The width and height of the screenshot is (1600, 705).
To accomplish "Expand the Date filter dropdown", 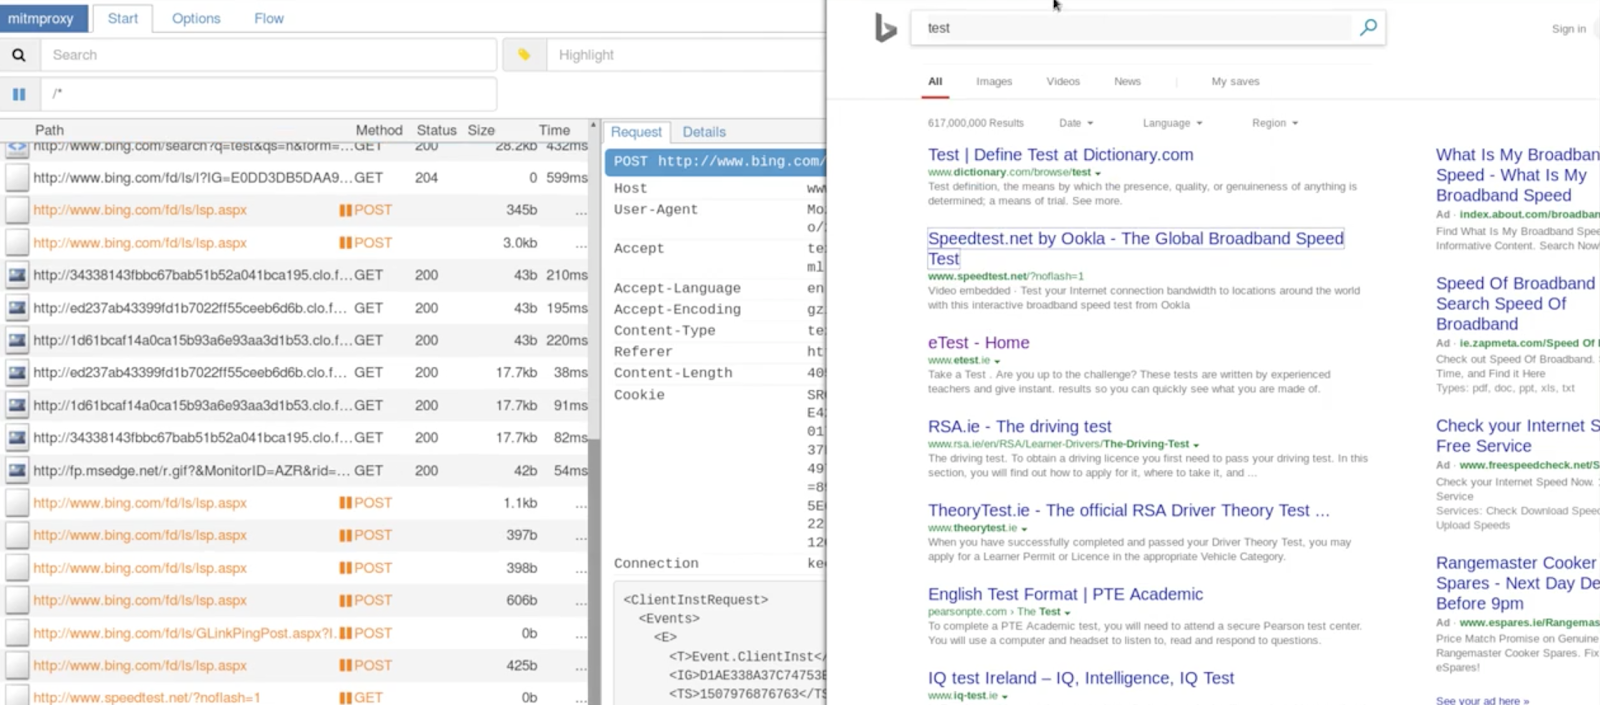I will 1076,123.
